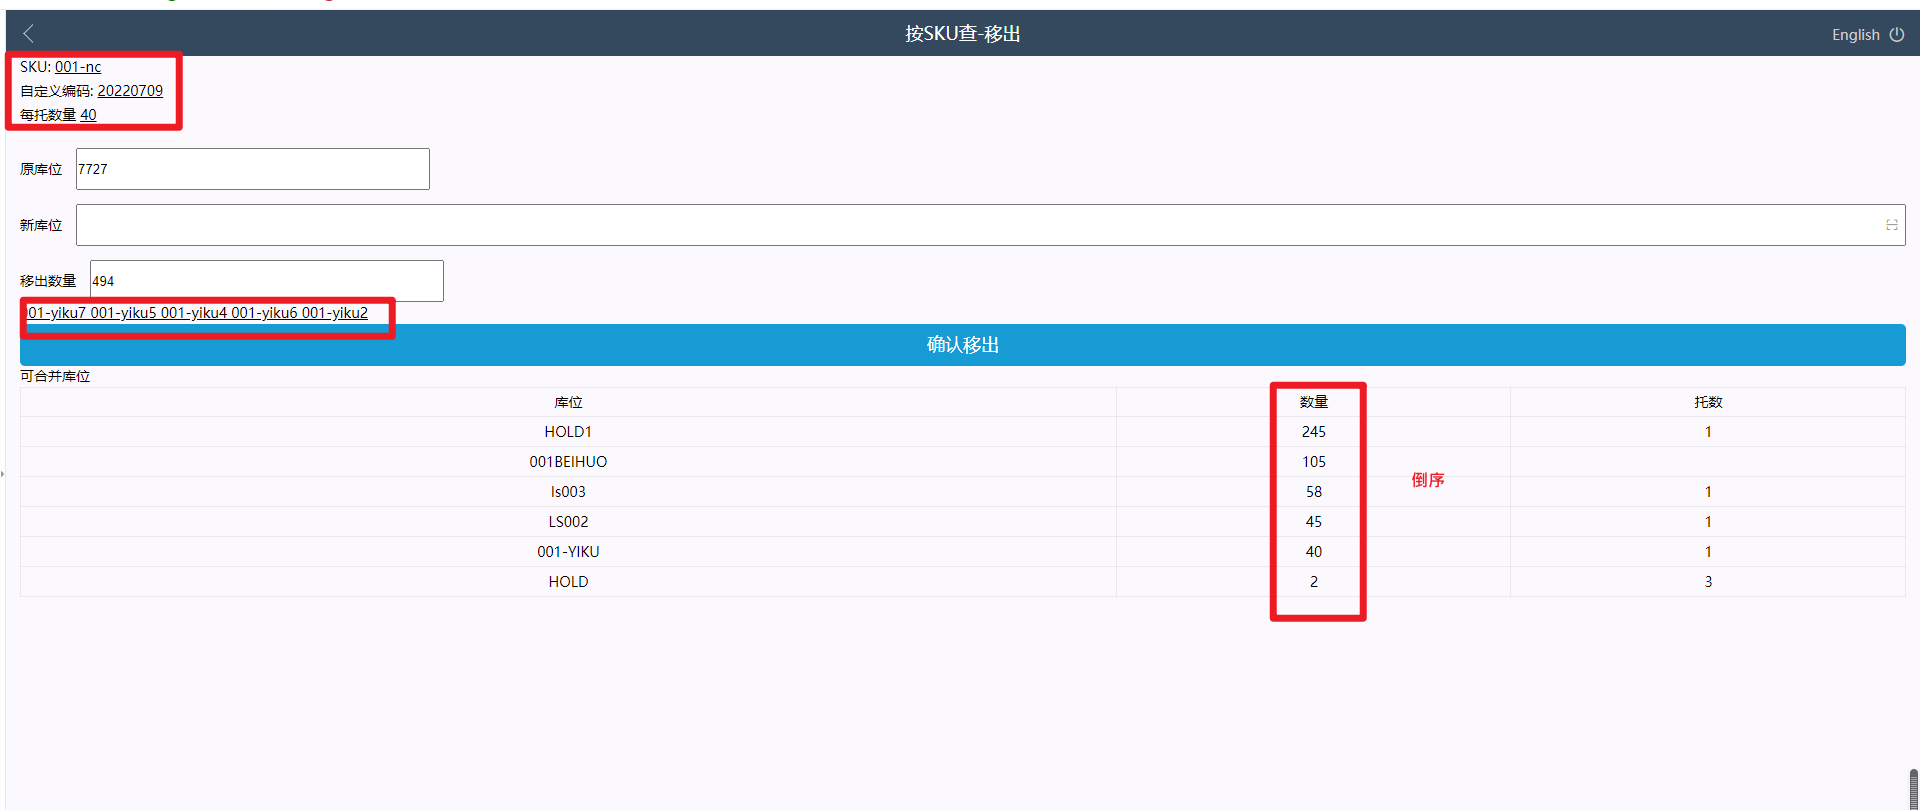Click suggested location 001-yiku5
Screen dimensions: 1920x810
[x=123, y=313]
